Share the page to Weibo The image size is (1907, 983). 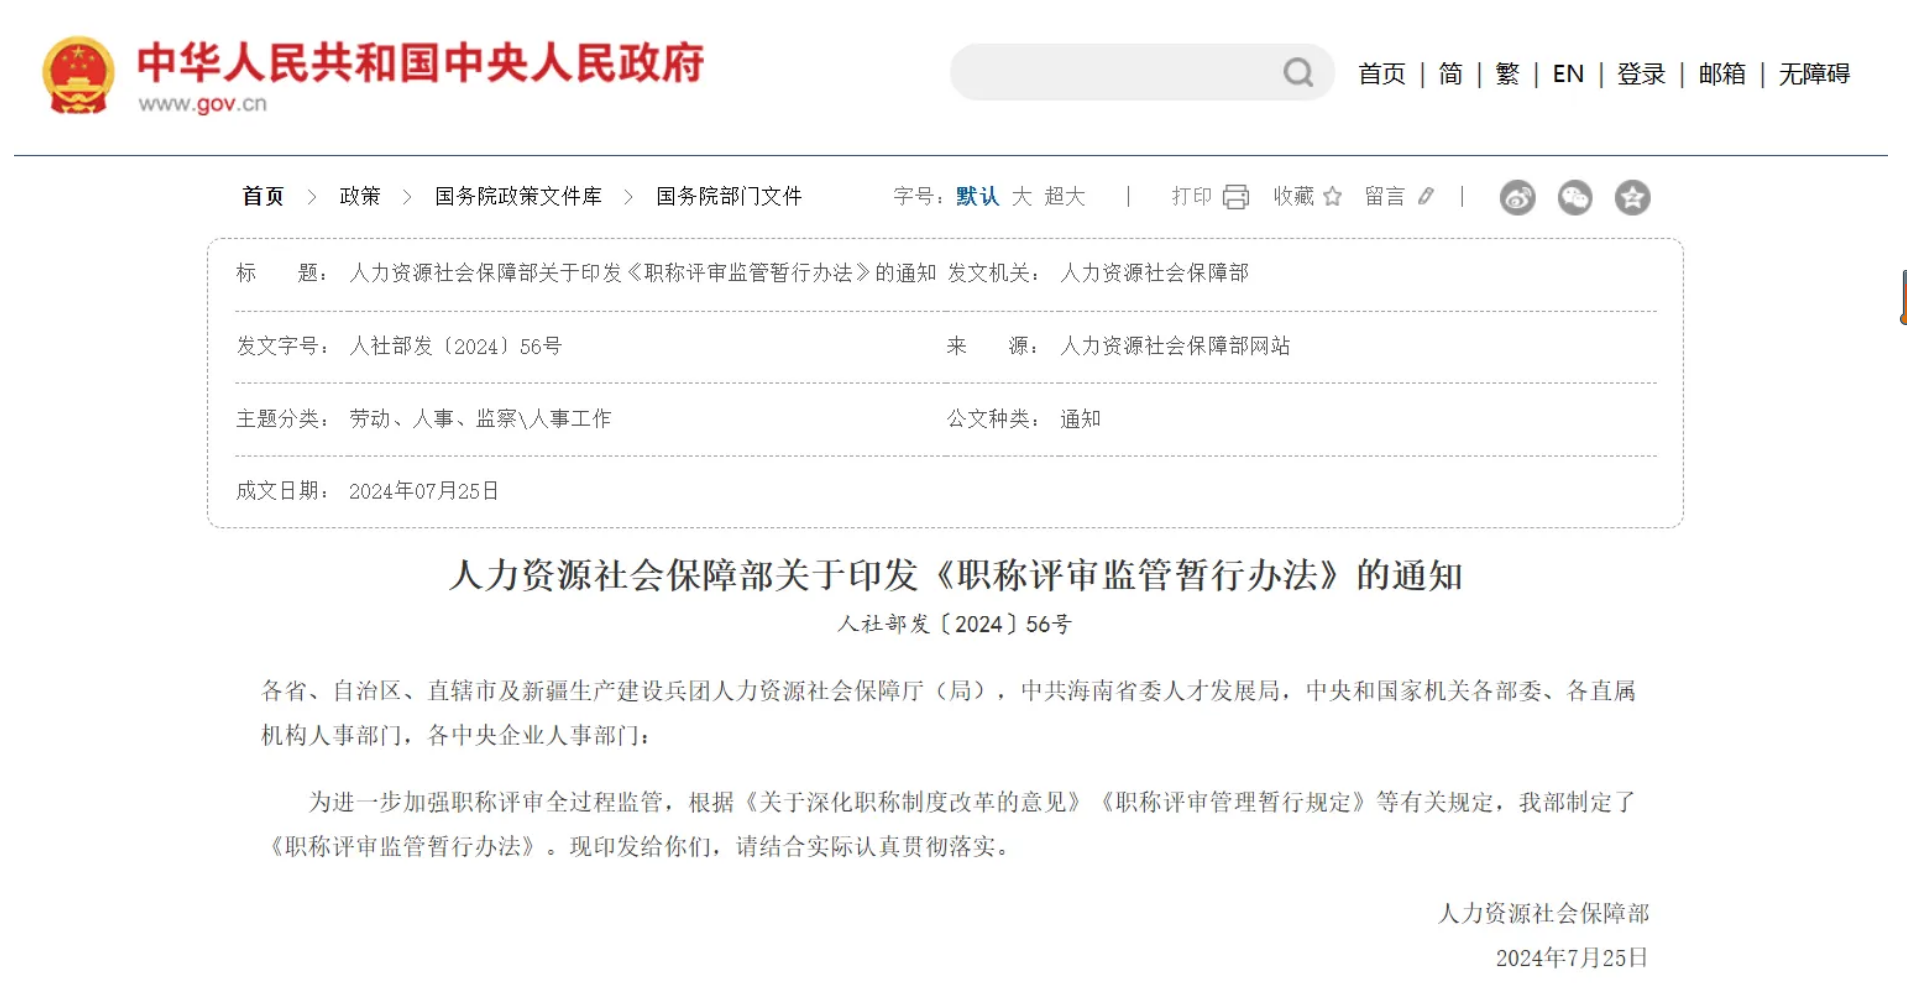1517,198
